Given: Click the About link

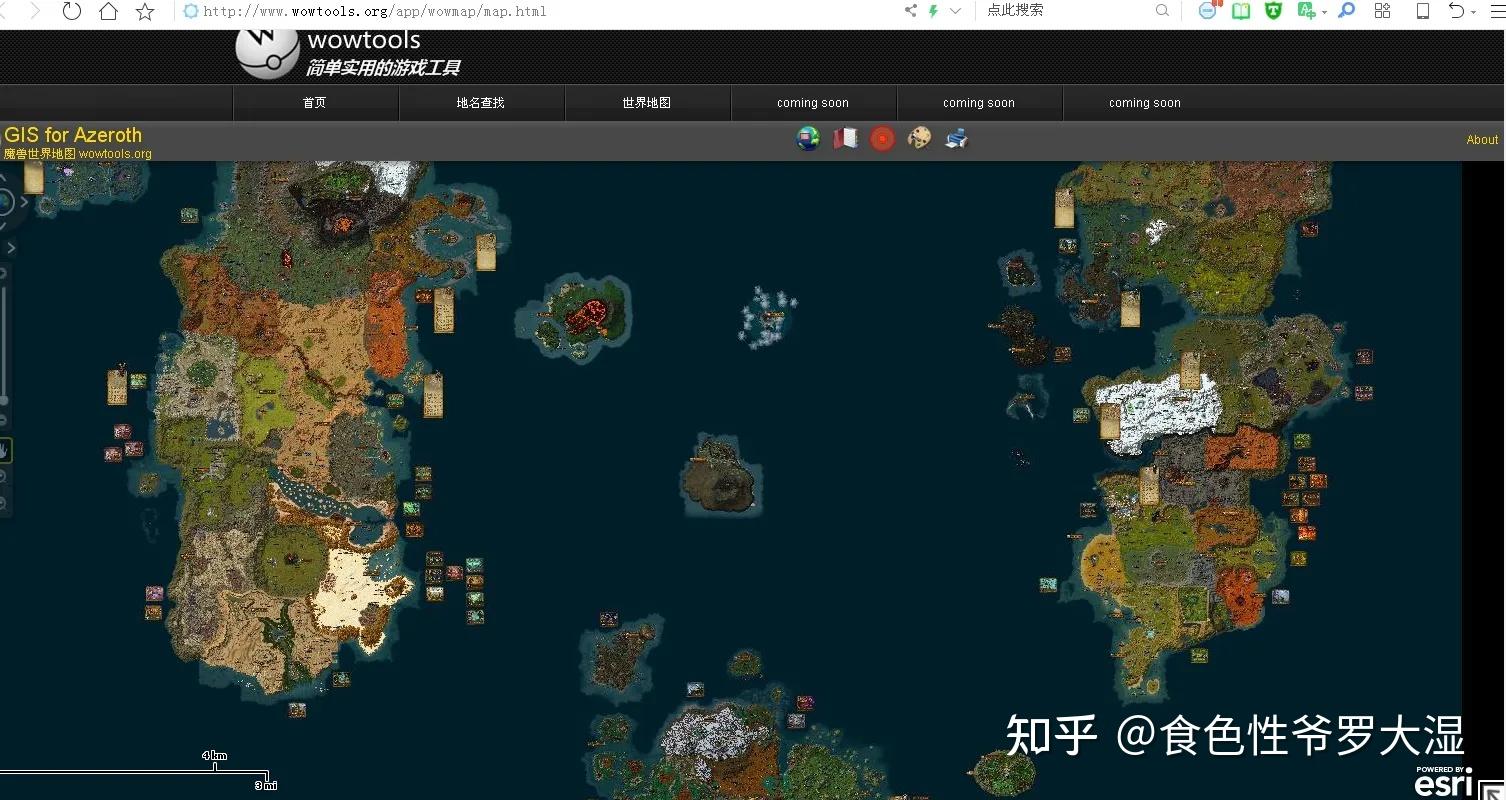Looking at the screenshot, I should (1482, 140).
